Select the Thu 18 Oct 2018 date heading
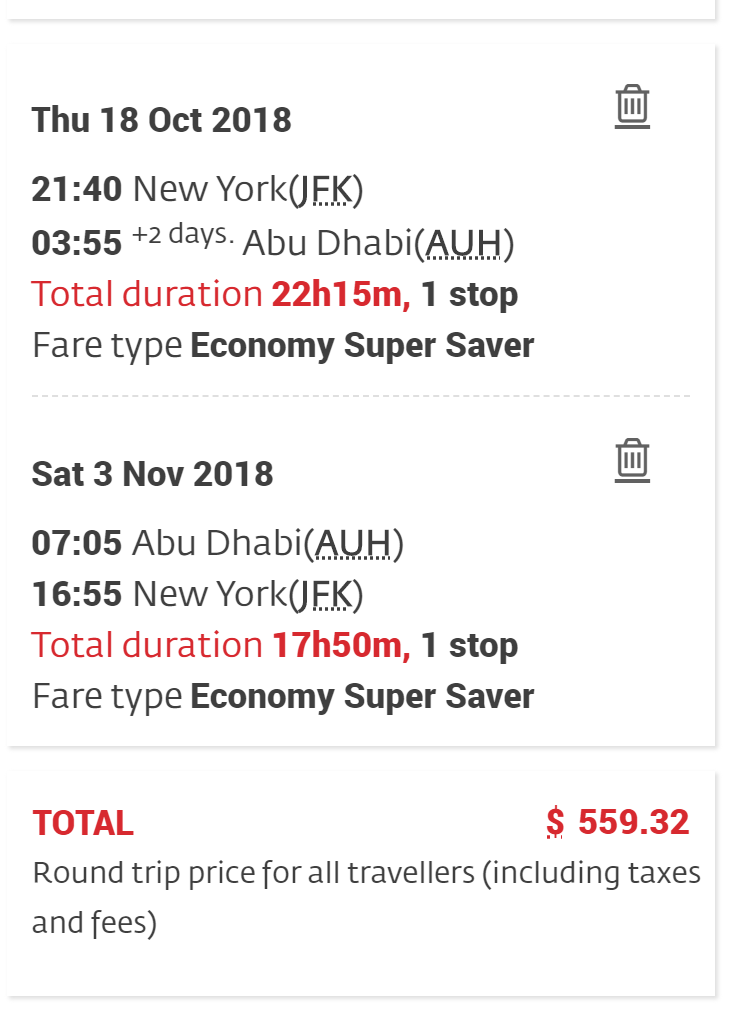This screenshot has width=730, height=1009. click(162, 120)
